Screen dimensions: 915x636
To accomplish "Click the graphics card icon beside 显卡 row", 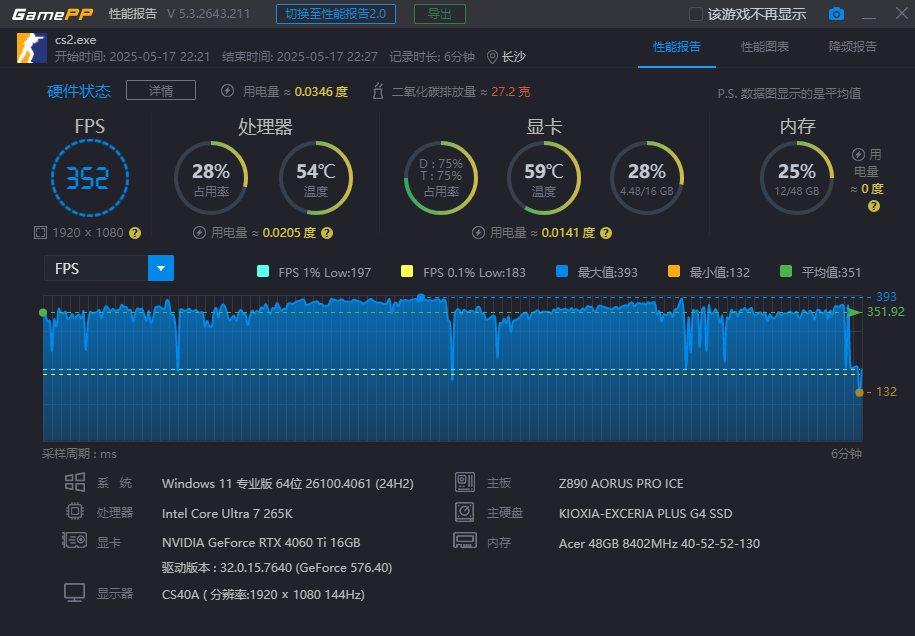I will [x=75, y=540].
